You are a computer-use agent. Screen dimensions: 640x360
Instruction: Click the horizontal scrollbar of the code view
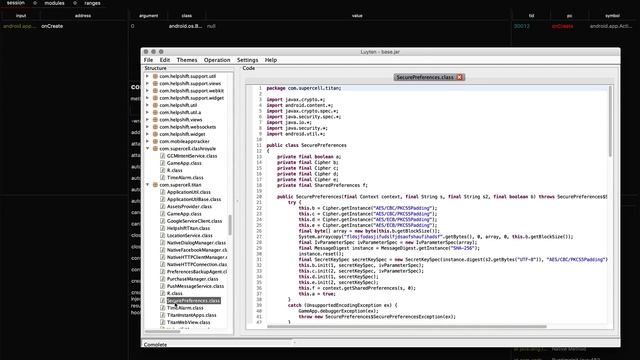click(407, 326)
